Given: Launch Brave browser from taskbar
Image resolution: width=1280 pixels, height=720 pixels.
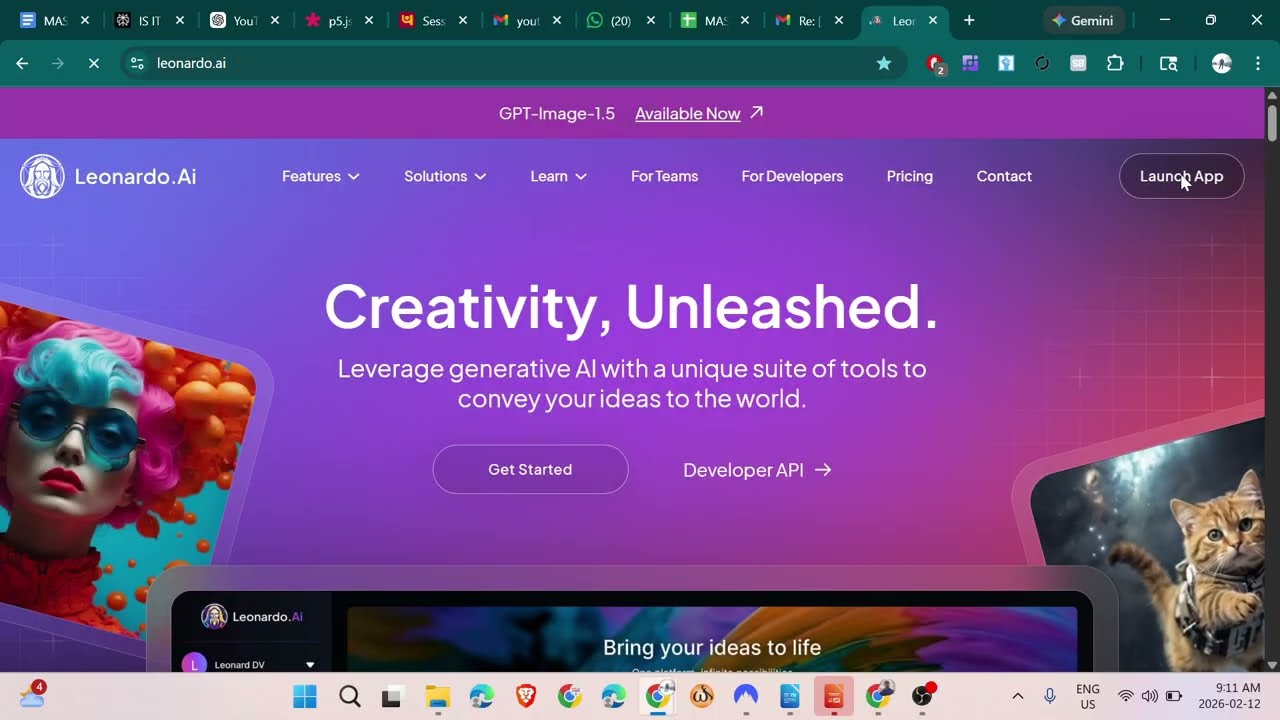Looking at the screenshot, I should 525,696.
